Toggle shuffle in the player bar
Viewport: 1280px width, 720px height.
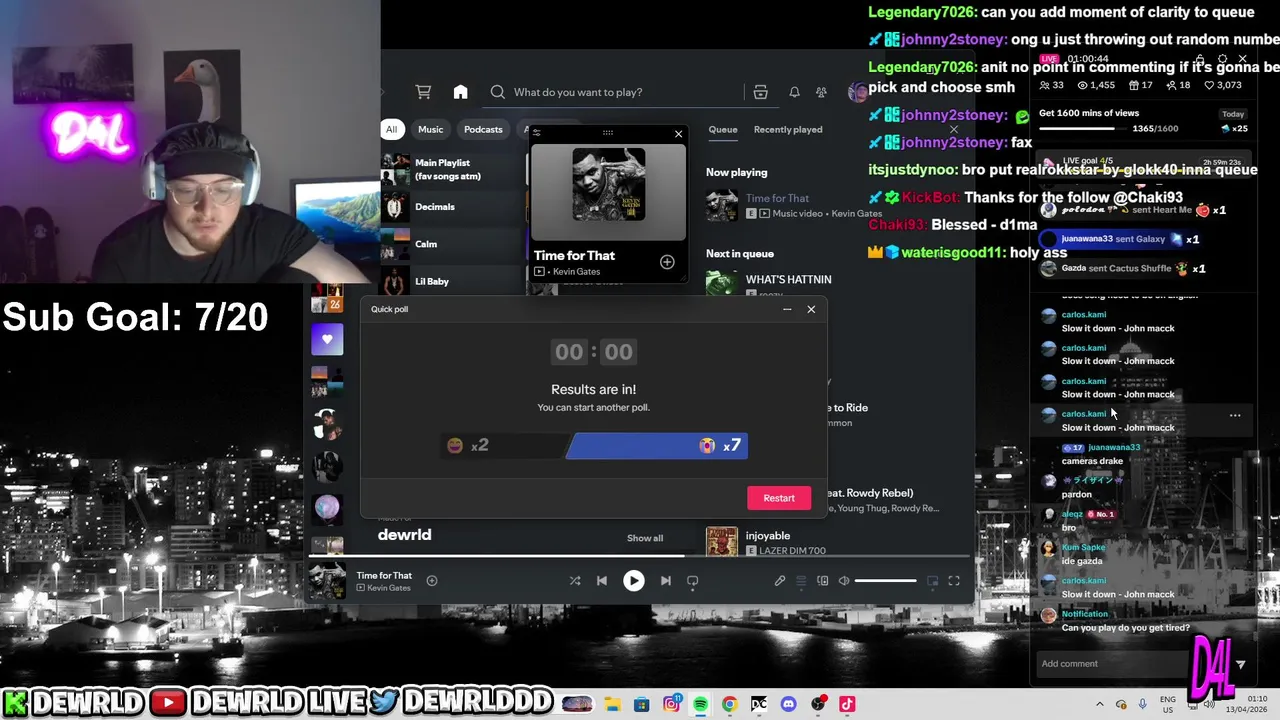[x=575, y=580]
